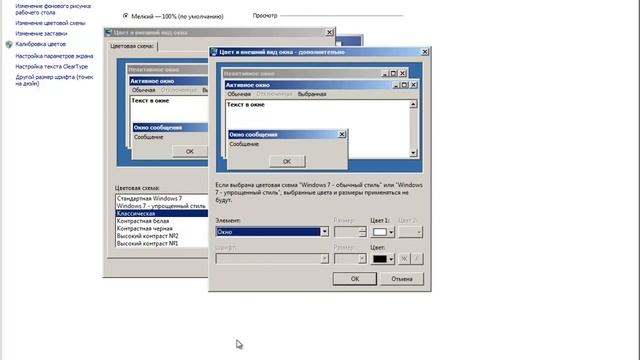This screenshot has width=640, height=360.
Task: Click the close icon of Окно сообщения preview
Action: click(342, 134)
